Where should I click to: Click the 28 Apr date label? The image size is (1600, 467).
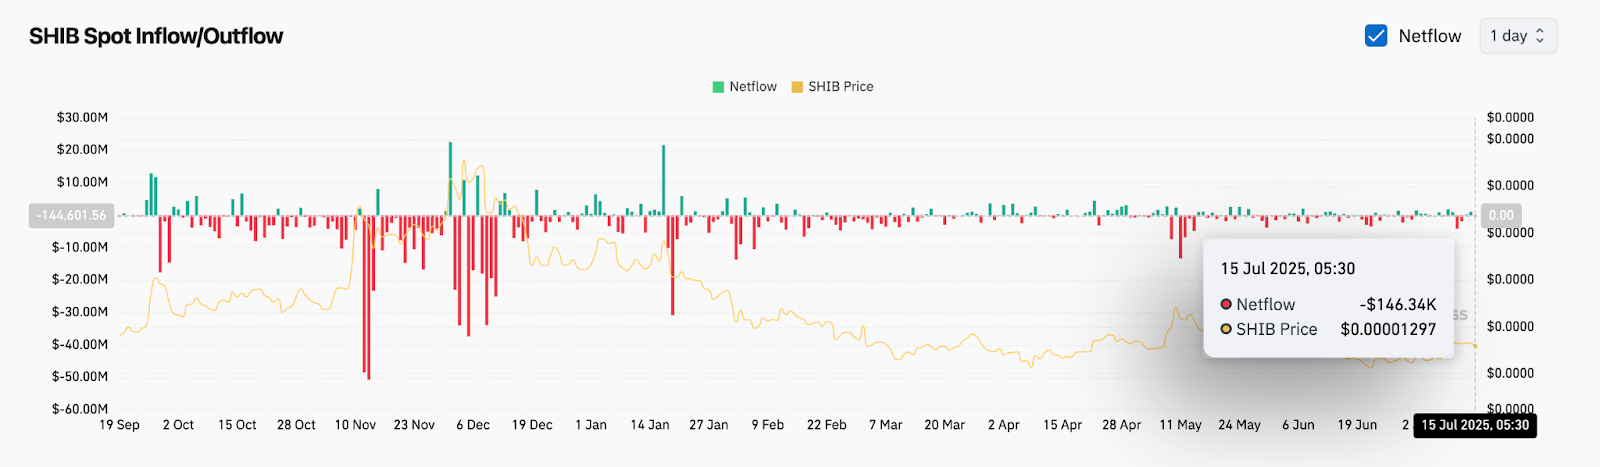pos(1122,425)
